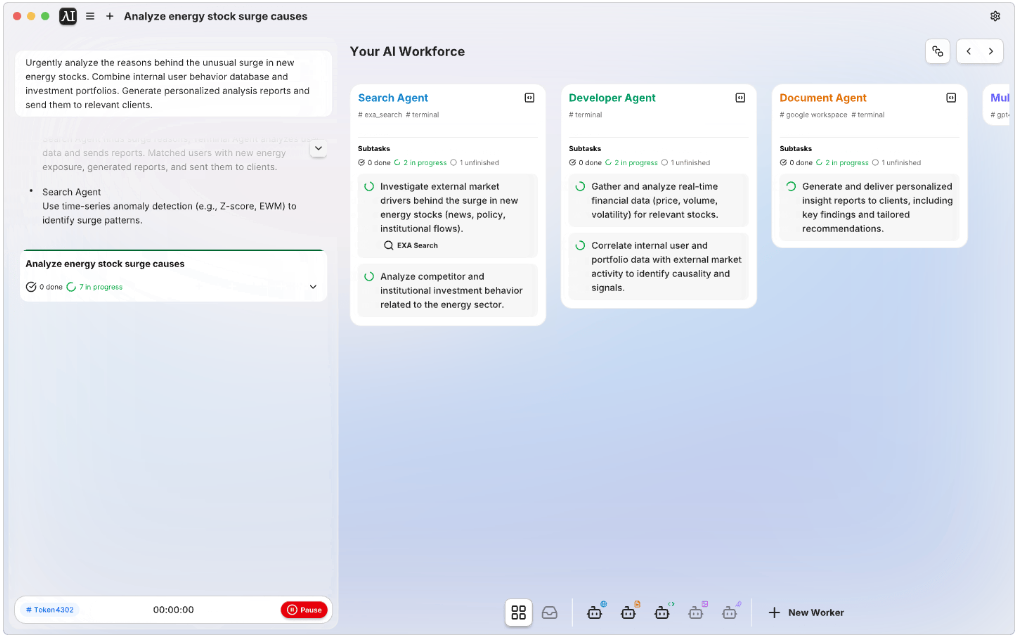Filter Search Agent subtasks by '1 unfinished'
Screen dimensions: 1016x636
(474, 163)
